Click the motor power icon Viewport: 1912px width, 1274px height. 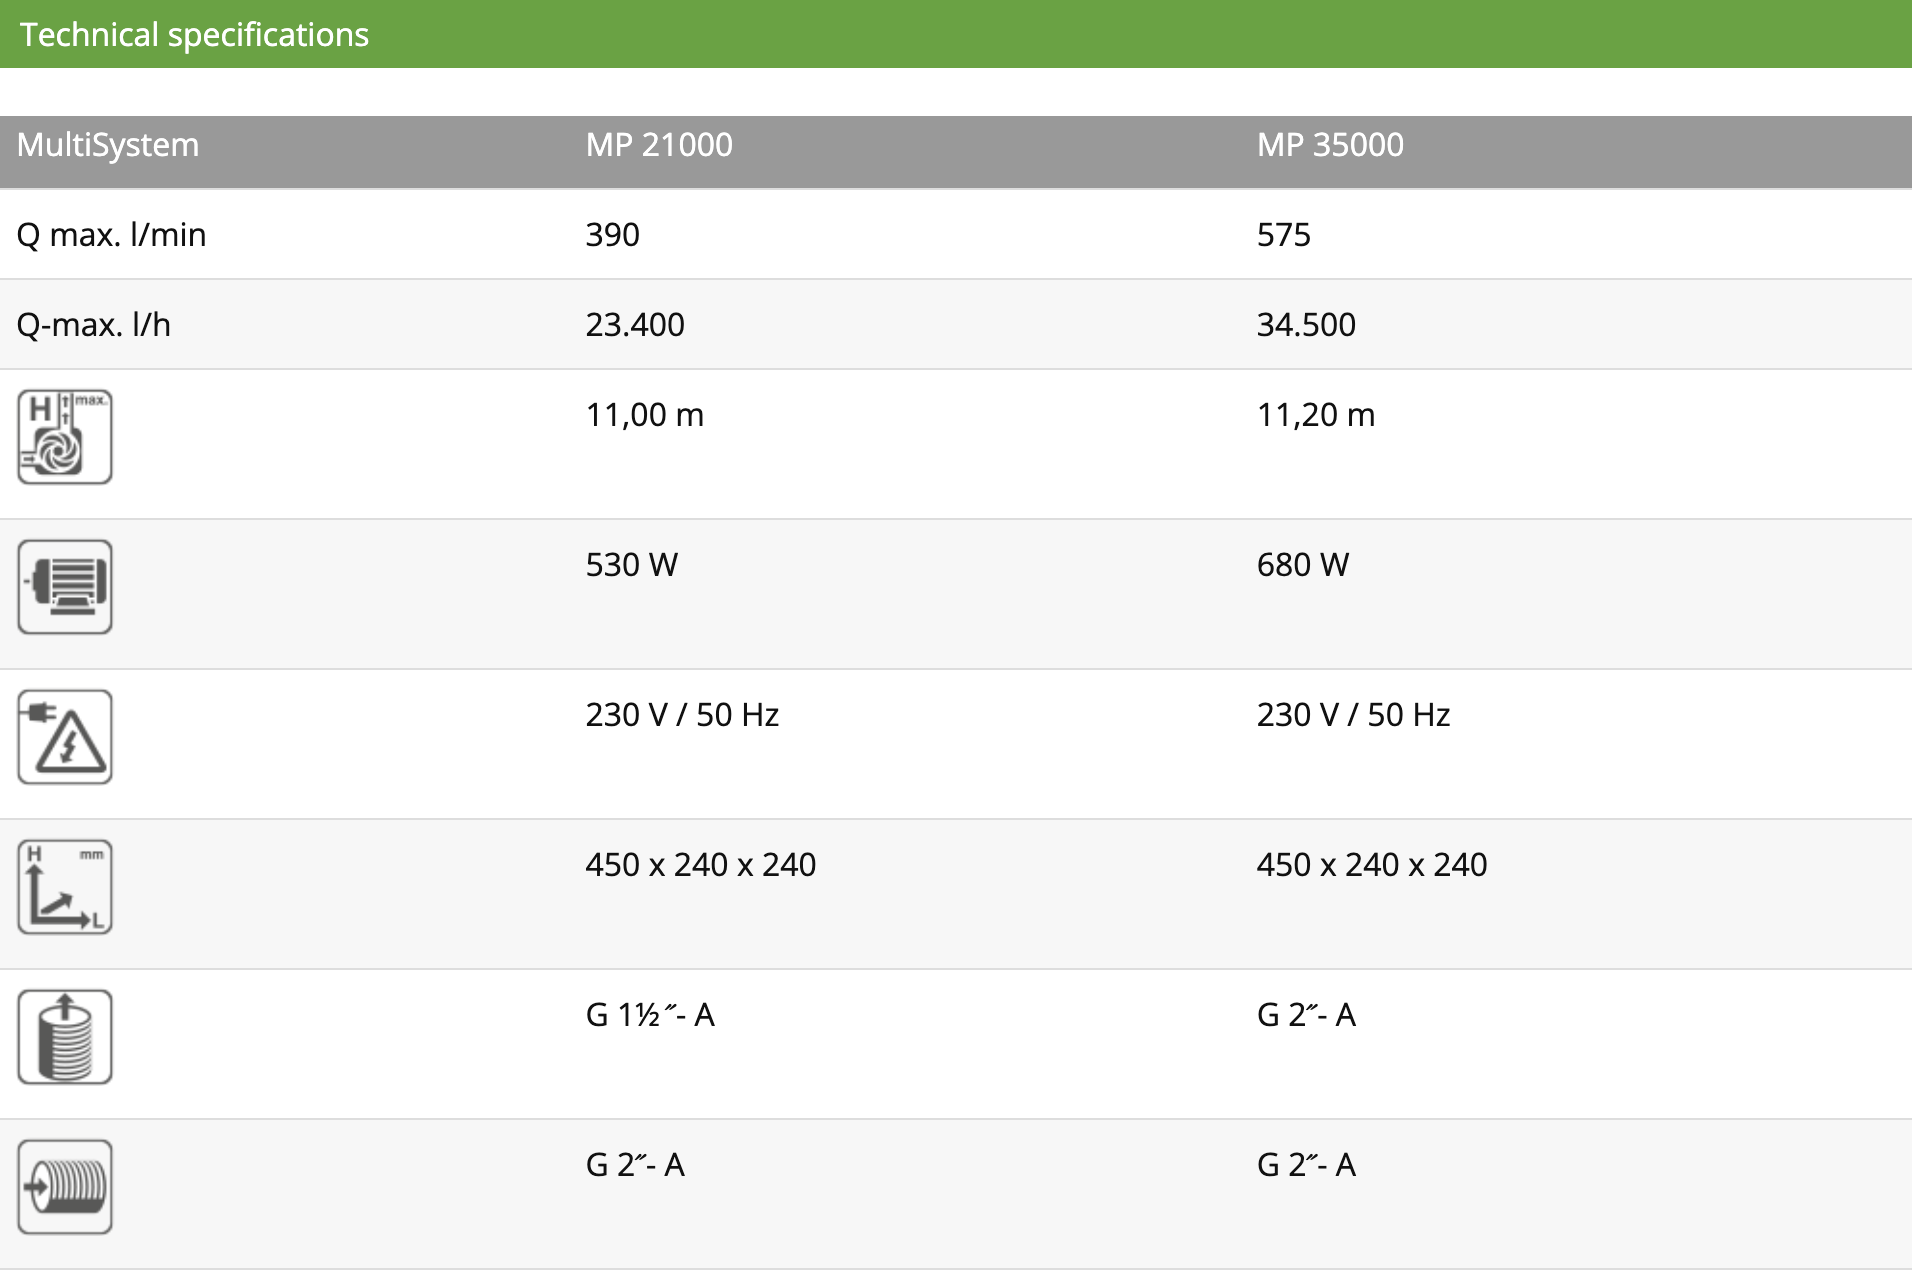click(x=65, y=587)
